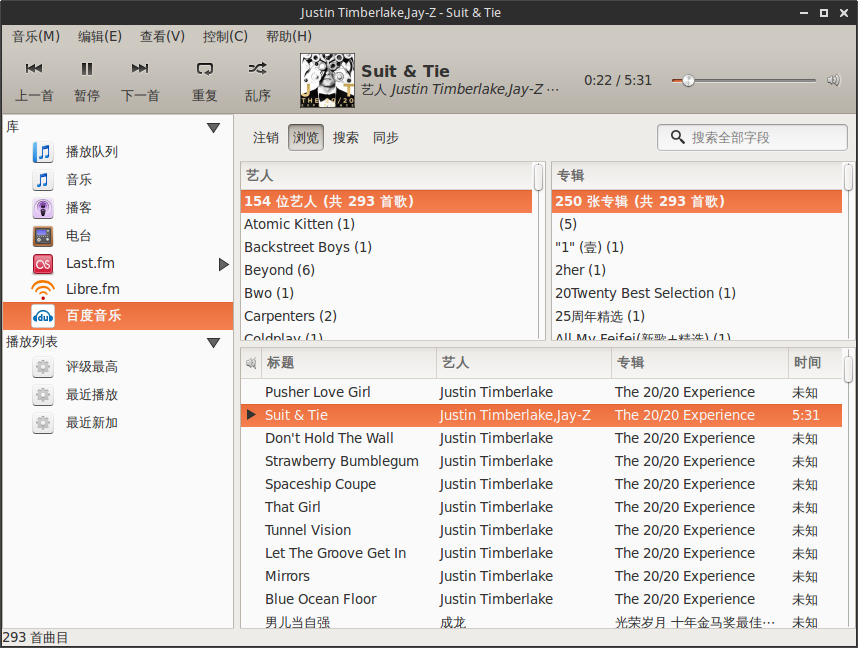This screenshot has width=858, height=648.
Task: Open 播客 podcasts source
Action: pyautogui.click(x=117, y=208)
